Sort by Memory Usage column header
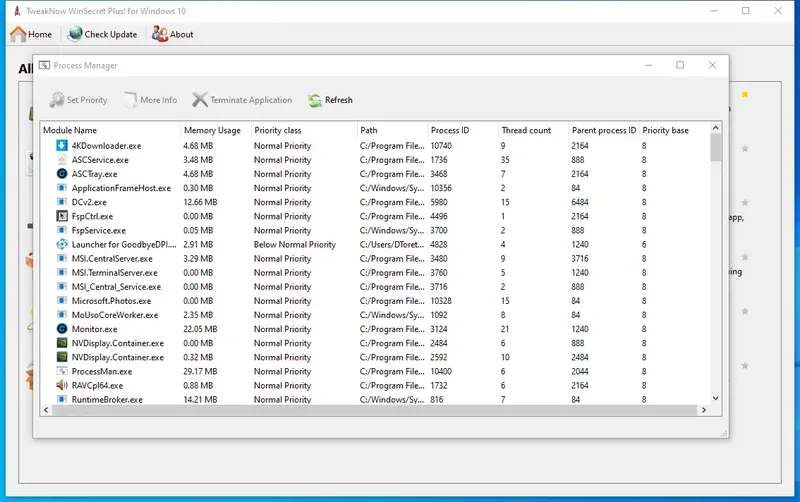This screenshot has width=800, height=502. click(x=216, y=130)
